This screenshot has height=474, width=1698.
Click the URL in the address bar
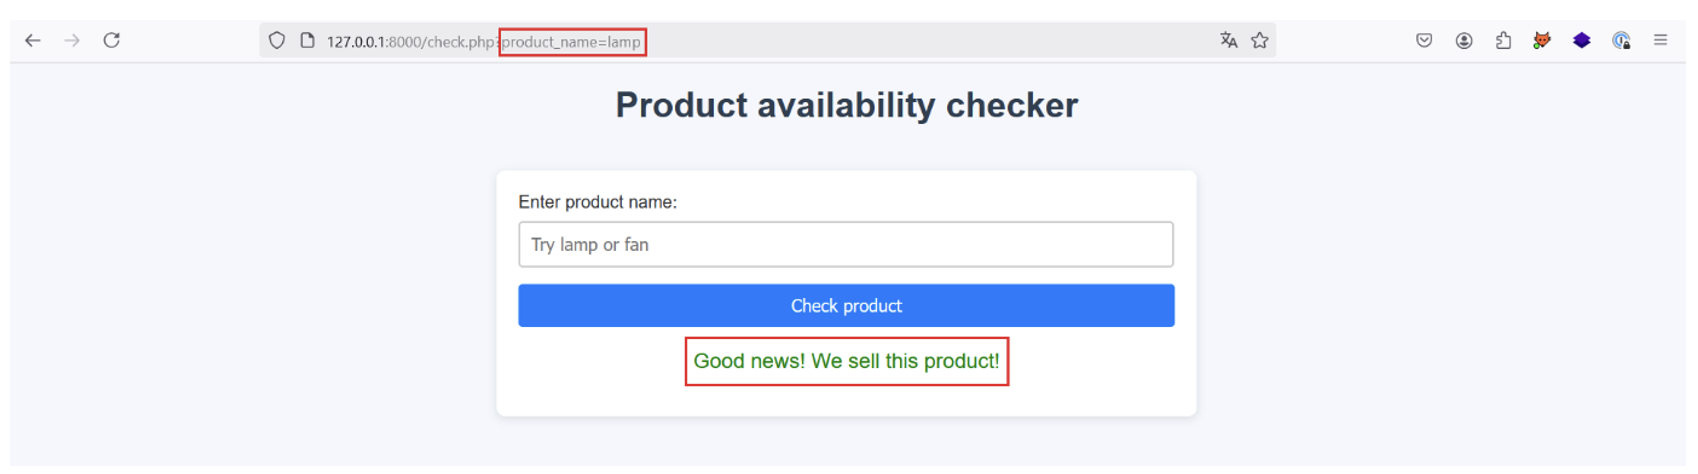pos(480,42)
